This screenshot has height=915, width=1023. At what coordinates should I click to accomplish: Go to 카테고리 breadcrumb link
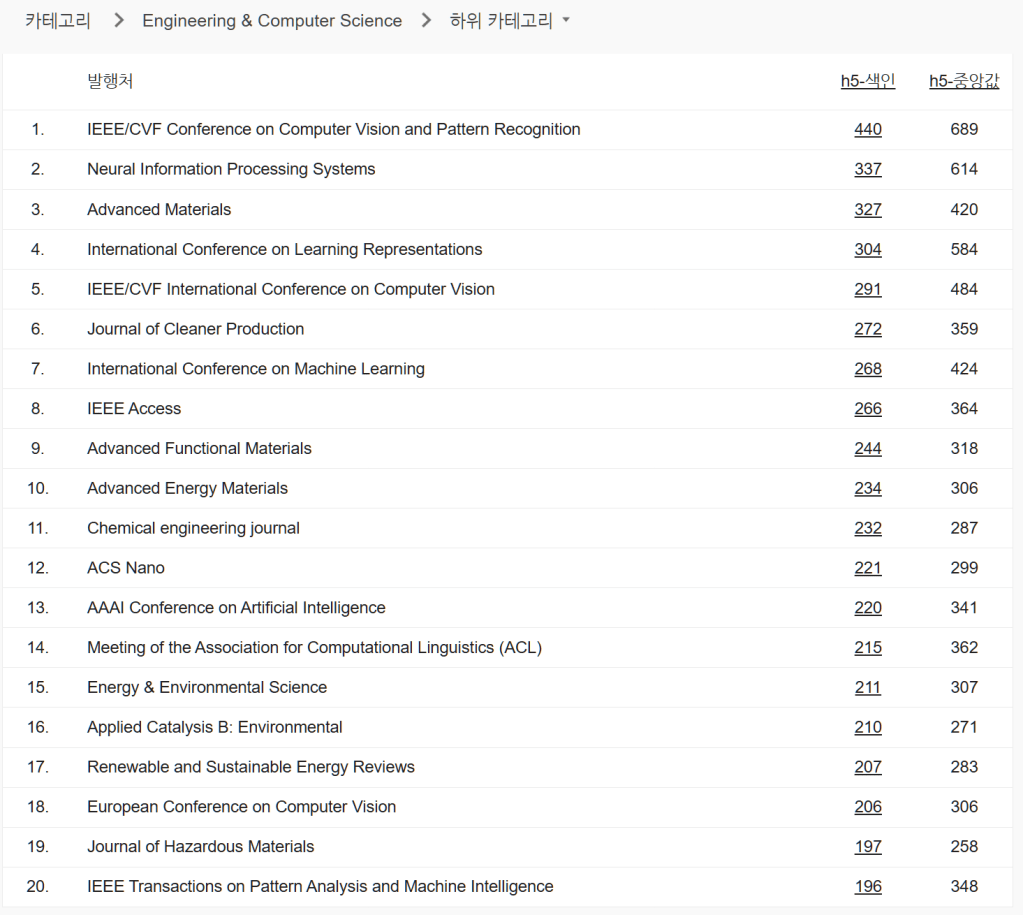[57, 21]
